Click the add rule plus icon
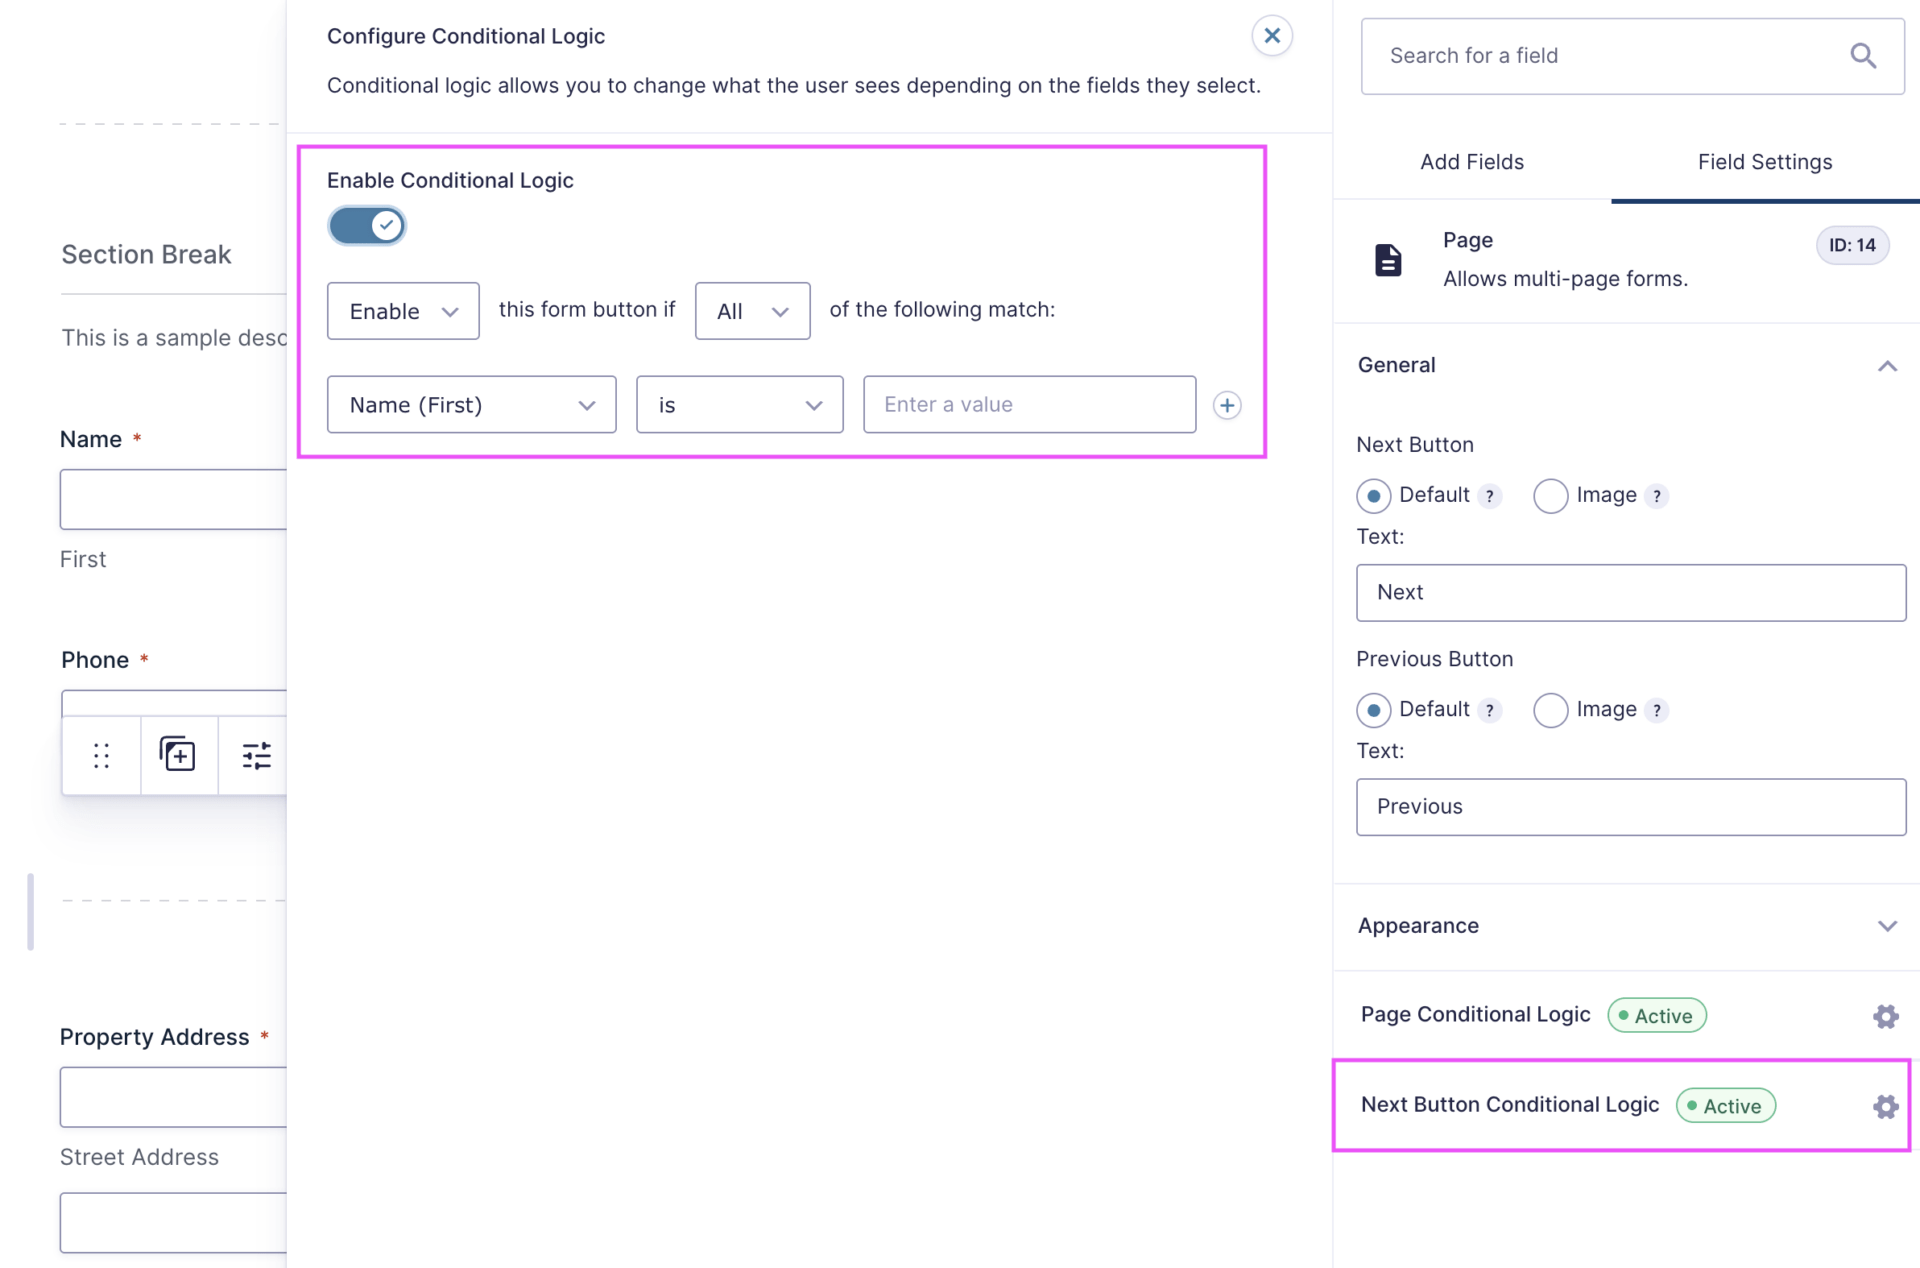 (x=1227, y=405)
